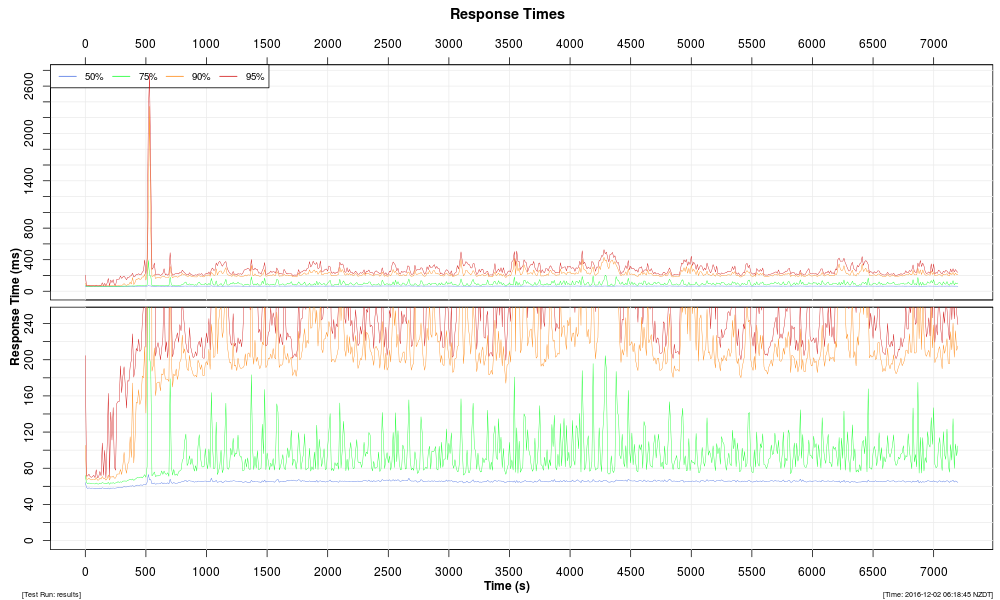Click the green 75% legend line swatch
The image size is (1000, 600).
pos(121,77)
